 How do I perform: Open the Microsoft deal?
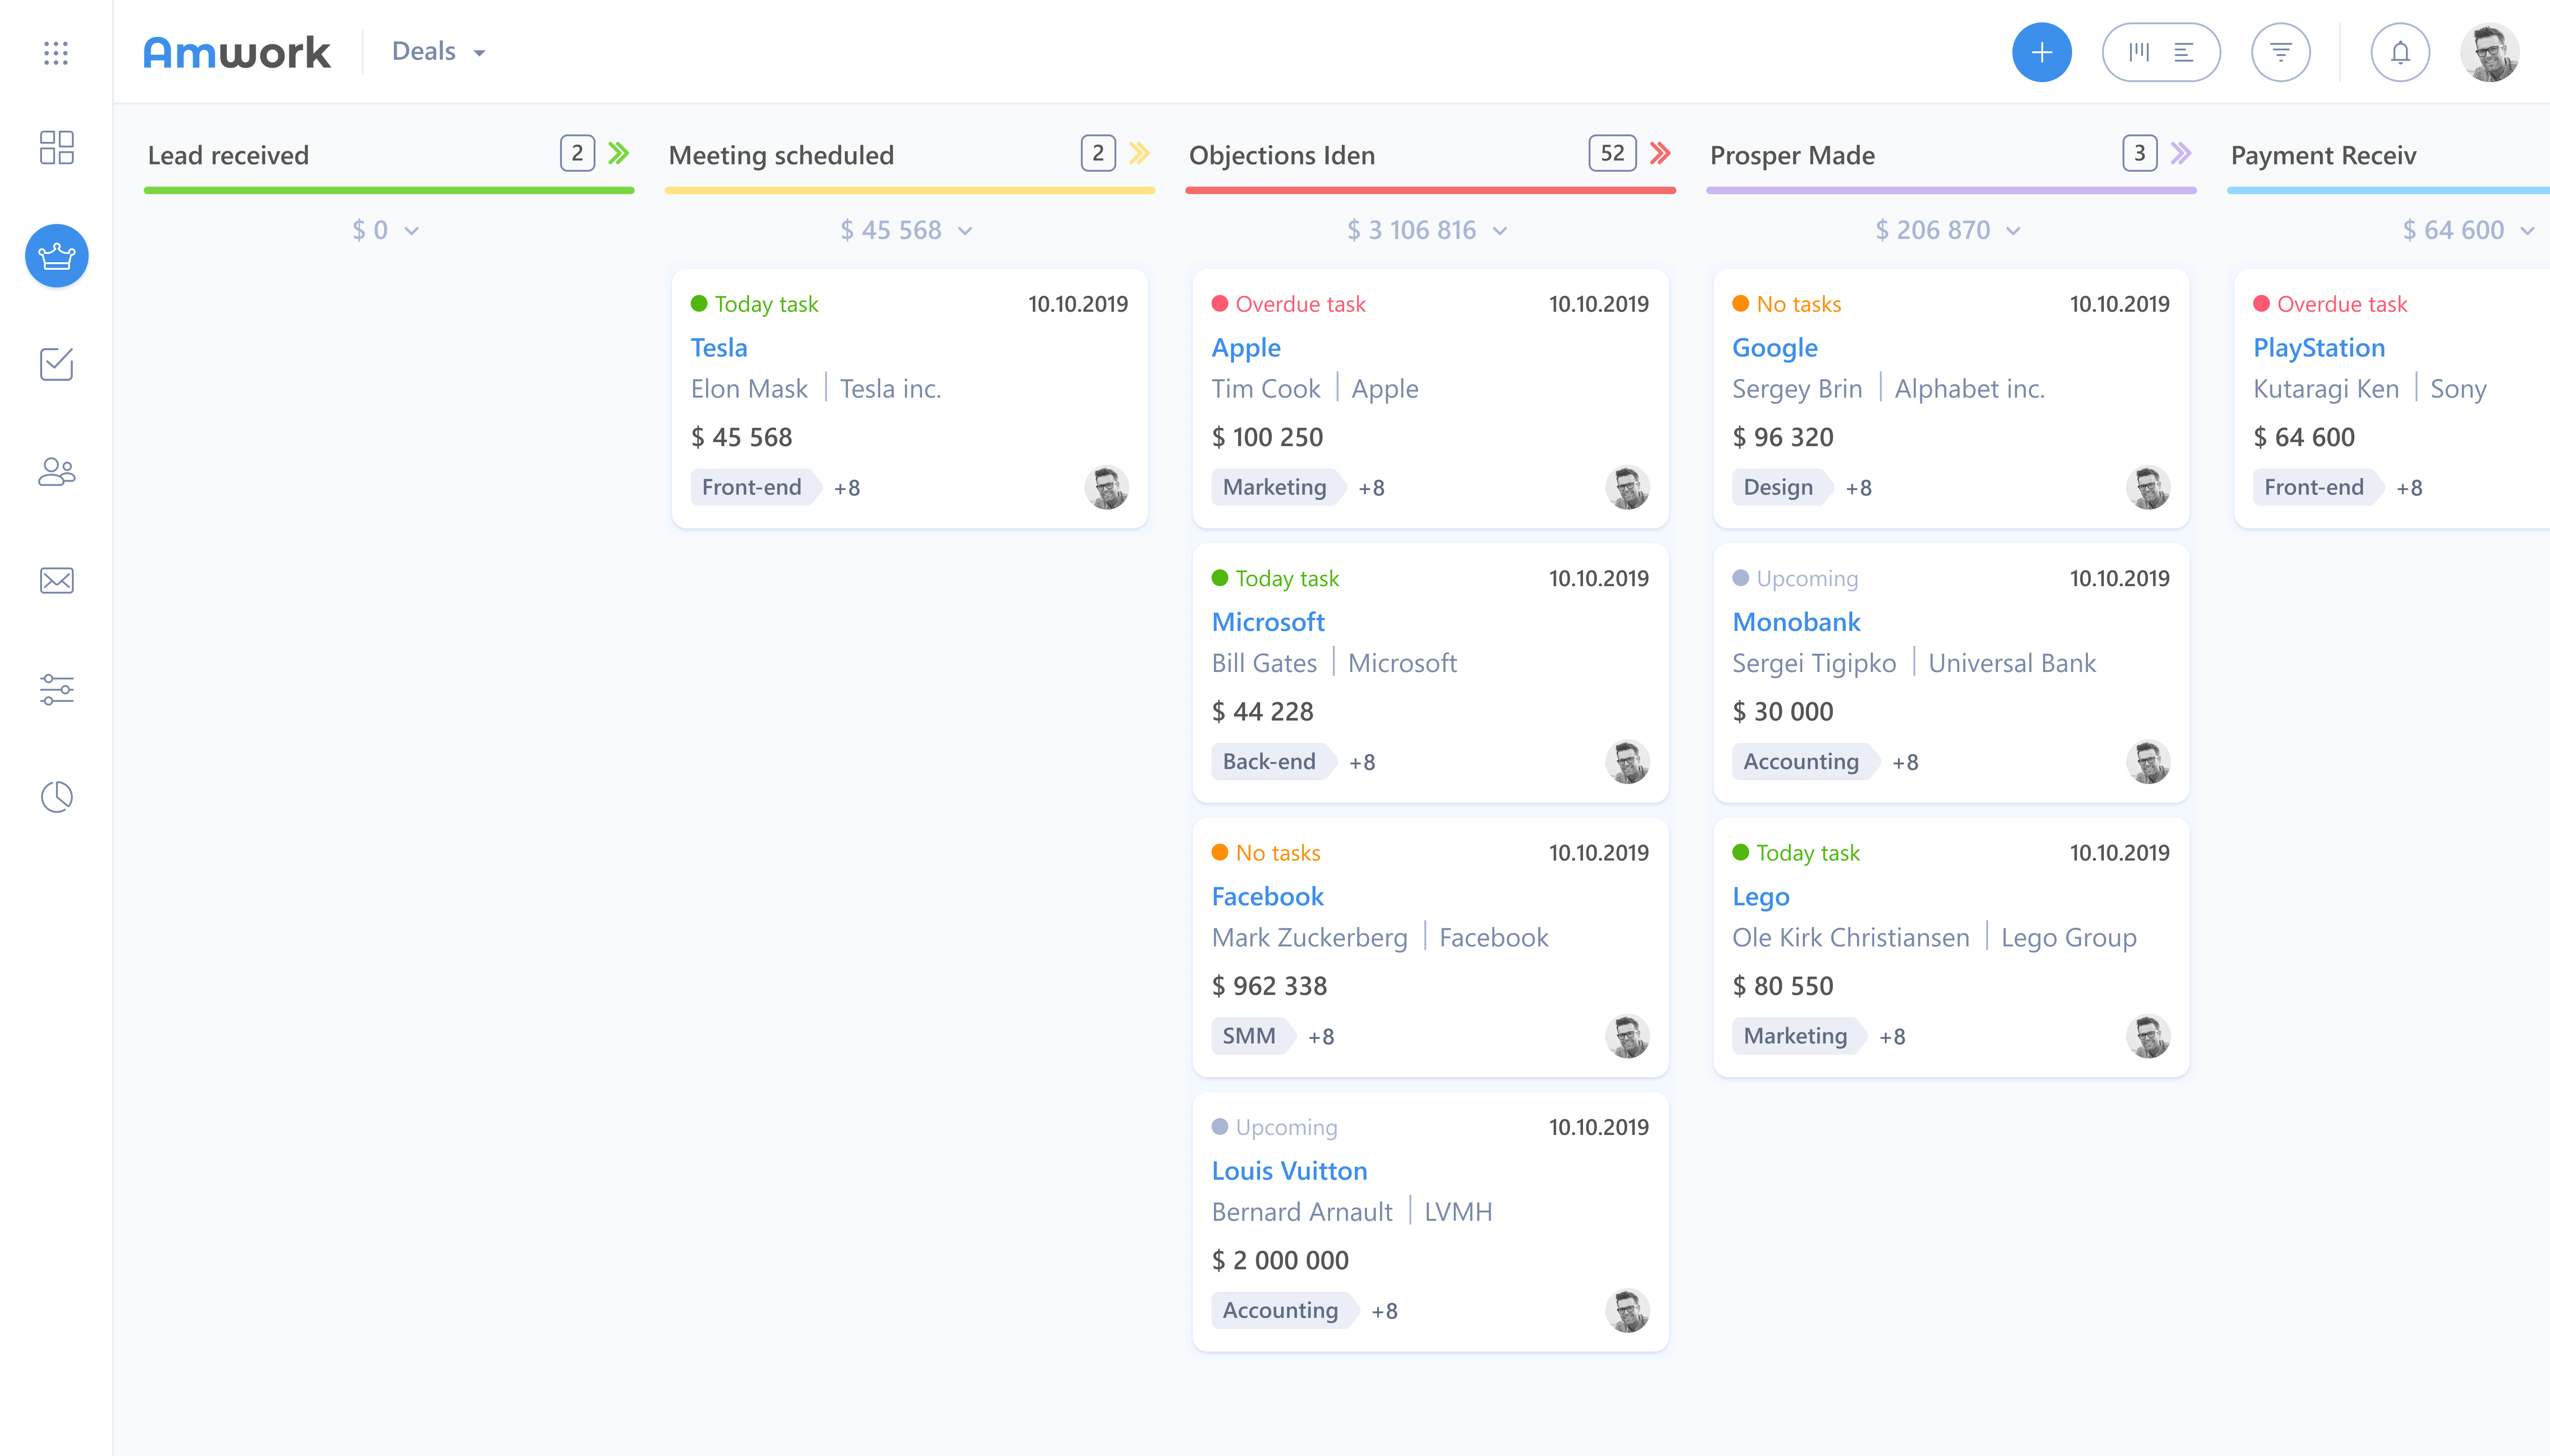click(x=1268, y=622)
